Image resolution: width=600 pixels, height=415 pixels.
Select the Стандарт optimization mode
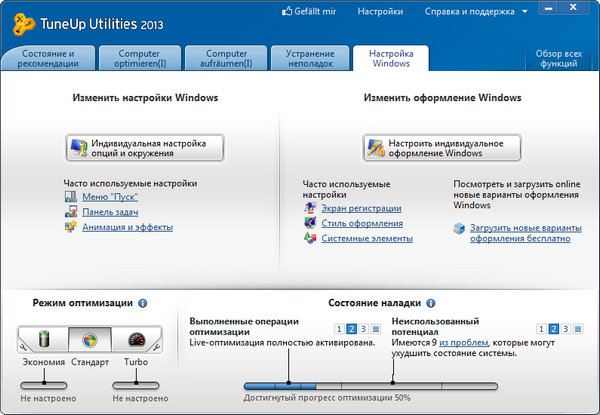(x=90, y=339)
